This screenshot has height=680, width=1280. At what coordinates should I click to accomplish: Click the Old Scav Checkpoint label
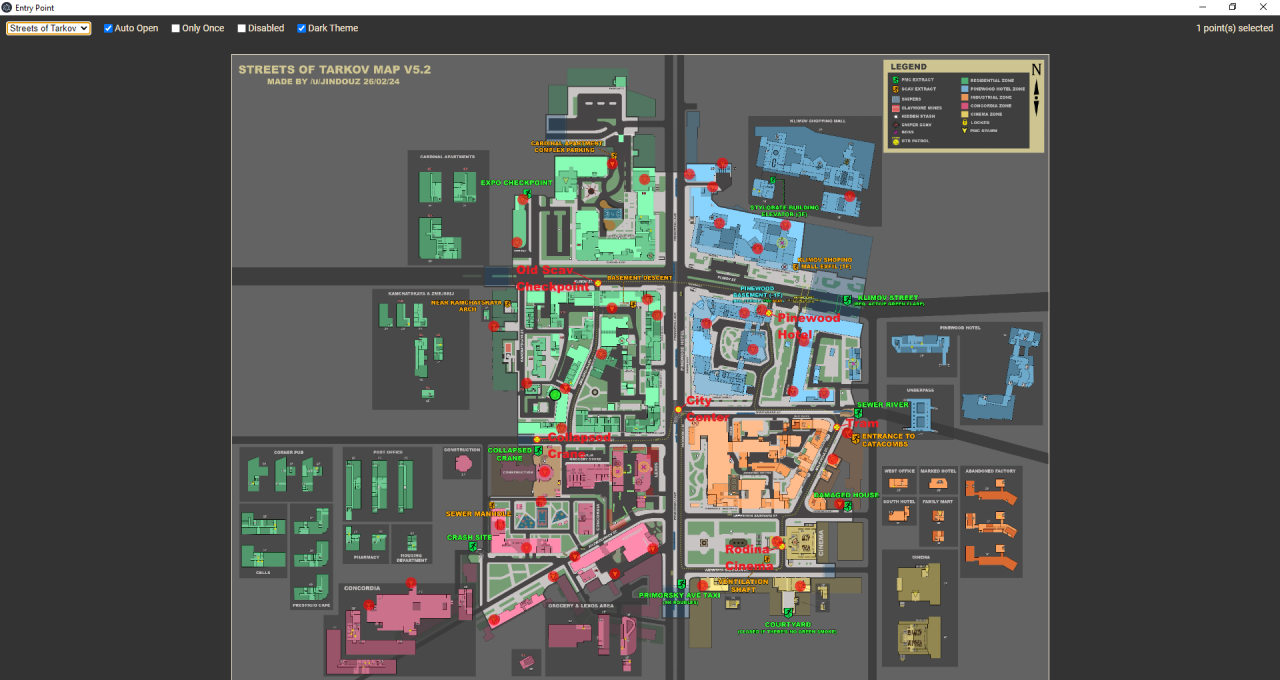point(550,278)
